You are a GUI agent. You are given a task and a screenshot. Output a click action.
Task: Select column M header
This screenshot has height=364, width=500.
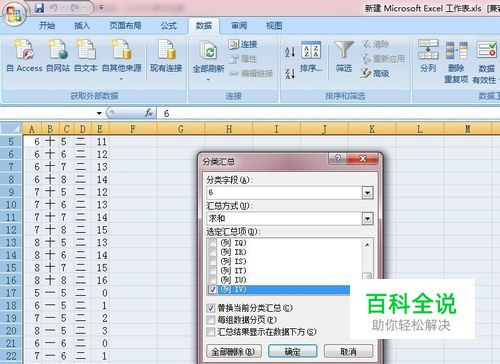point(468,129)
